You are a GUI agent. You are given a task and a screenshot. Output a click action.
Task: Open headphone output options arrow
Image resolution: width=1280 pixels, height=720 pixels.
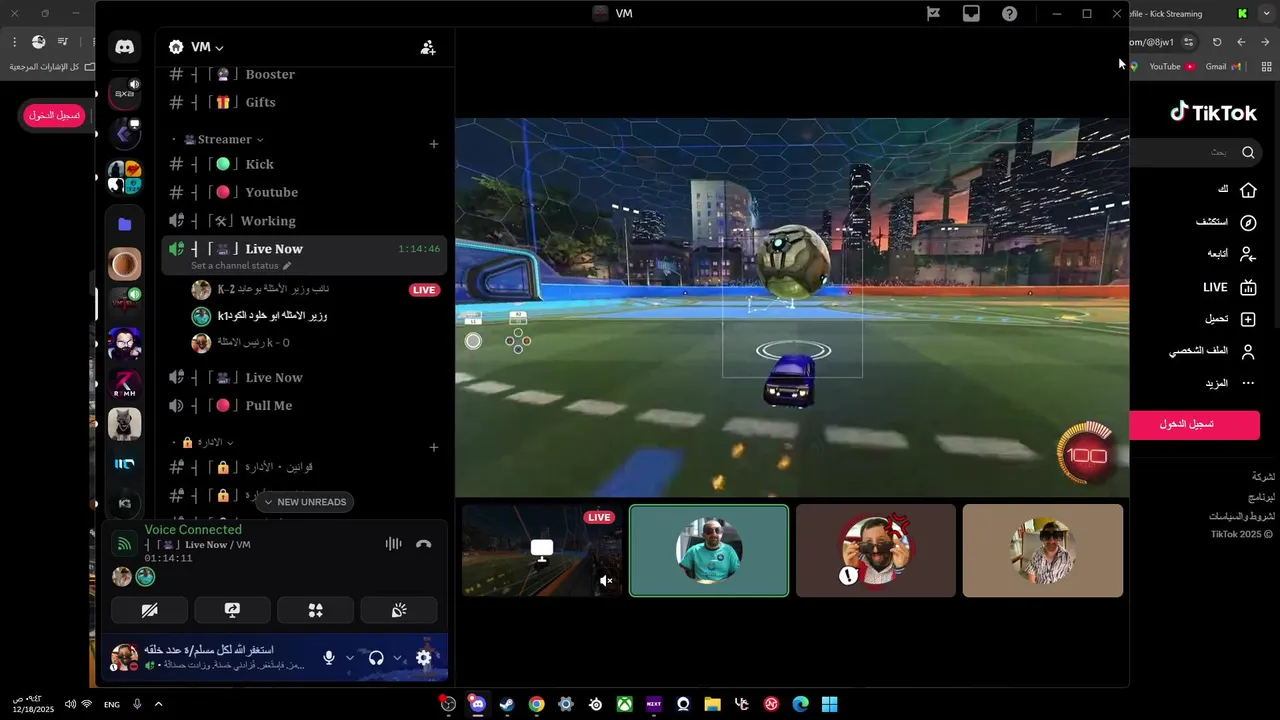point(397,657)
